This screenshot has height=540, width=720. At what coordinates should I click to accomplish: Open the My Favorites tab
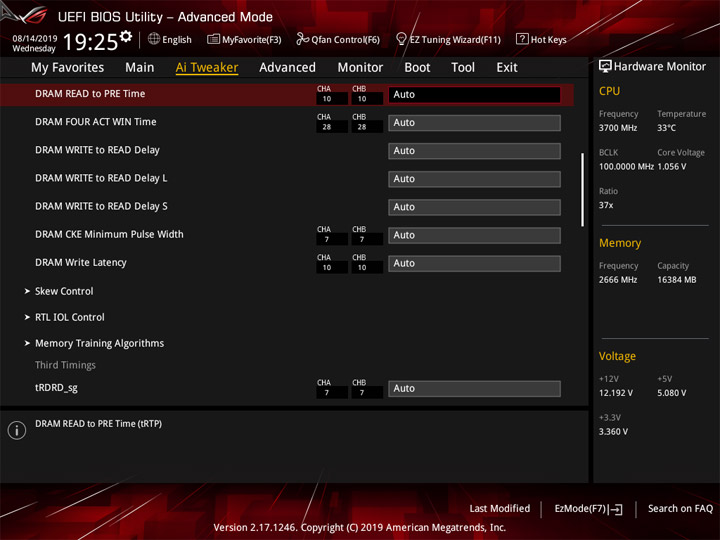68,68
